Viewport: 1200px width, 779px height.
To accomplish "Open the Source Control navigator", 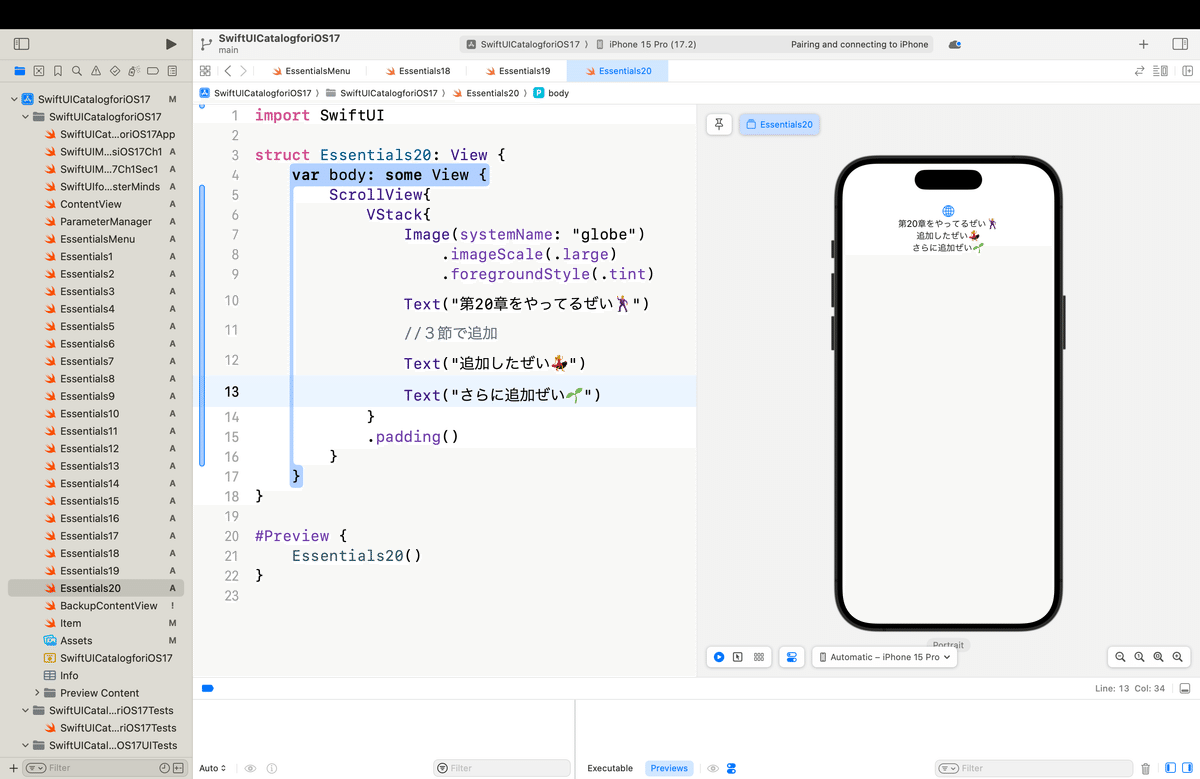I will point(39,71).
